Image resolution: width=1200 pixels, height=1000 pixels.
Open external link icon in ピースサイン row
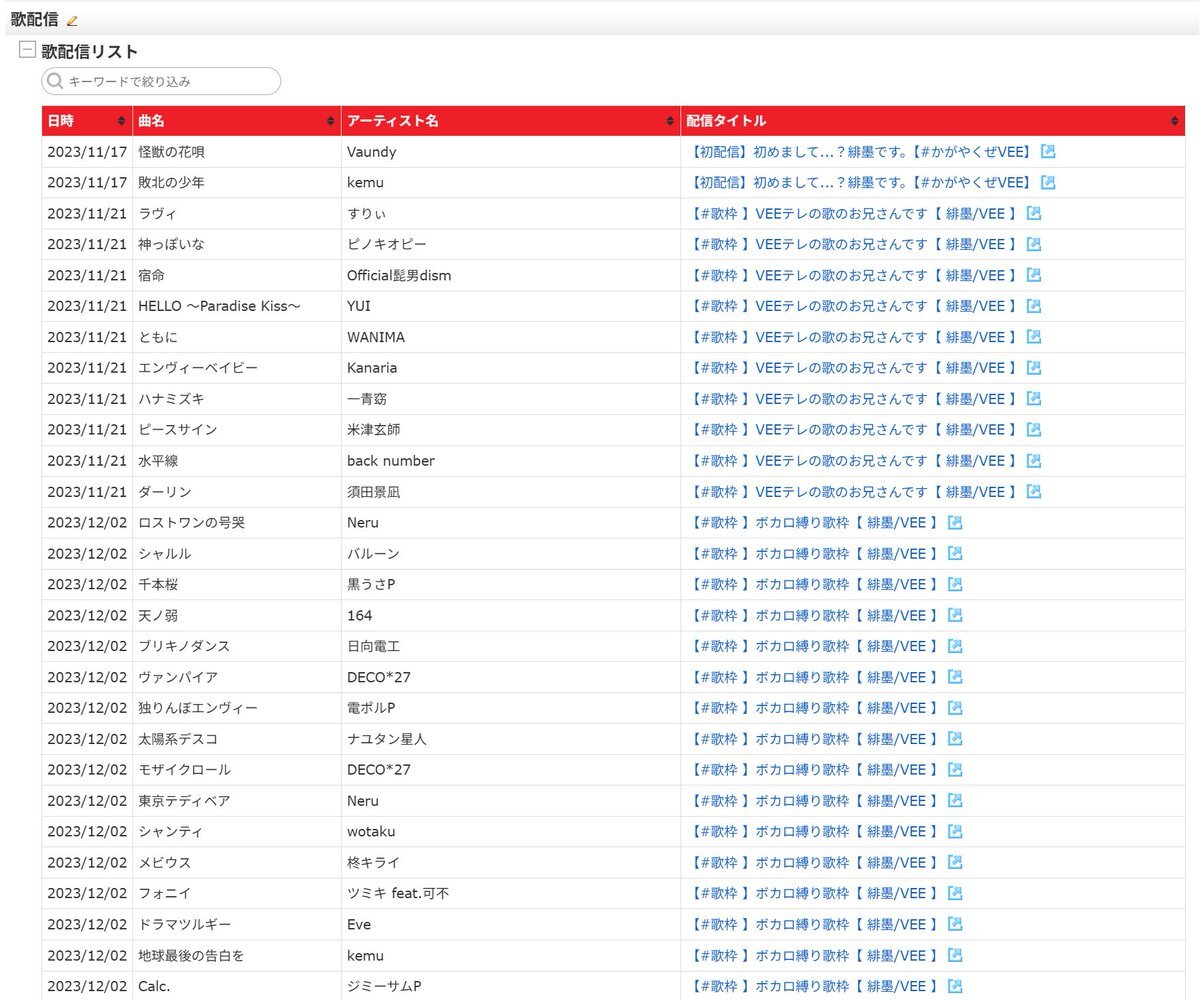(1034, 430)
